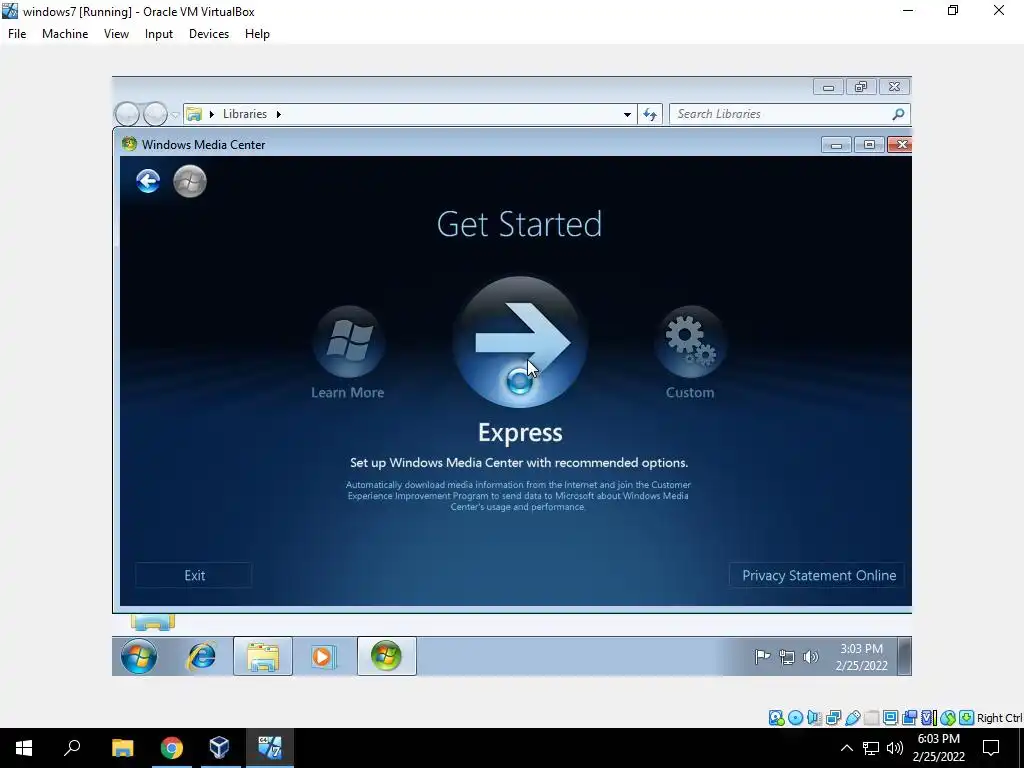Open the View menu in VirtualBox
The width and height of the screenshot is (1024, 768).
point(116,34)
